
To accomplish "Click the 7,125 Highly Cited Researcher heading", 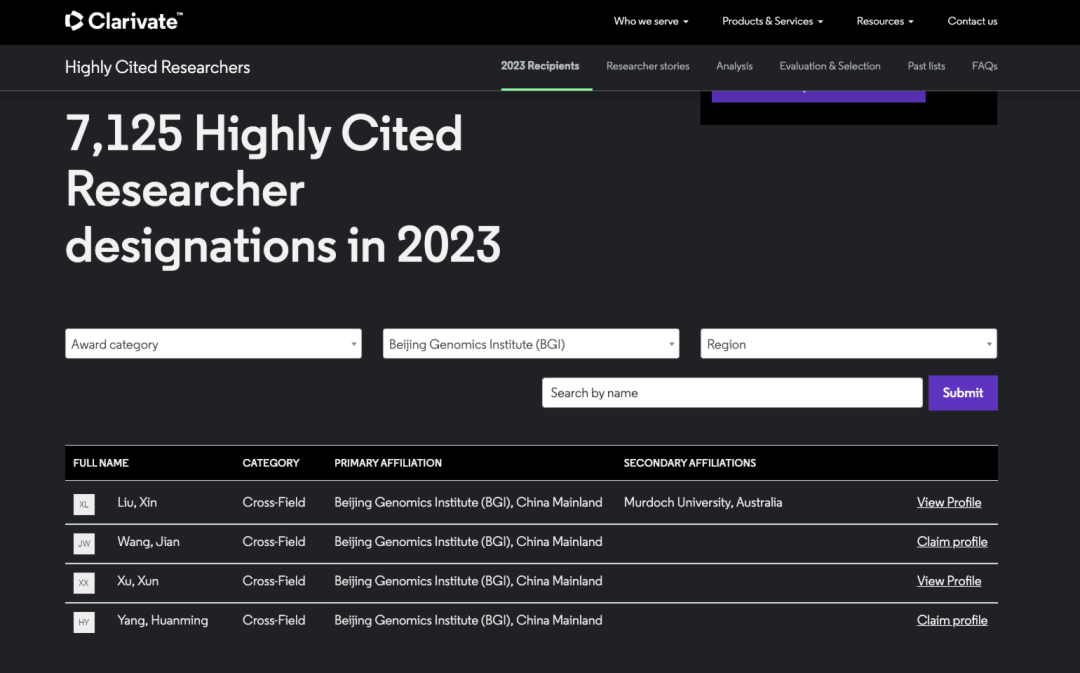I will pos(283,189).
